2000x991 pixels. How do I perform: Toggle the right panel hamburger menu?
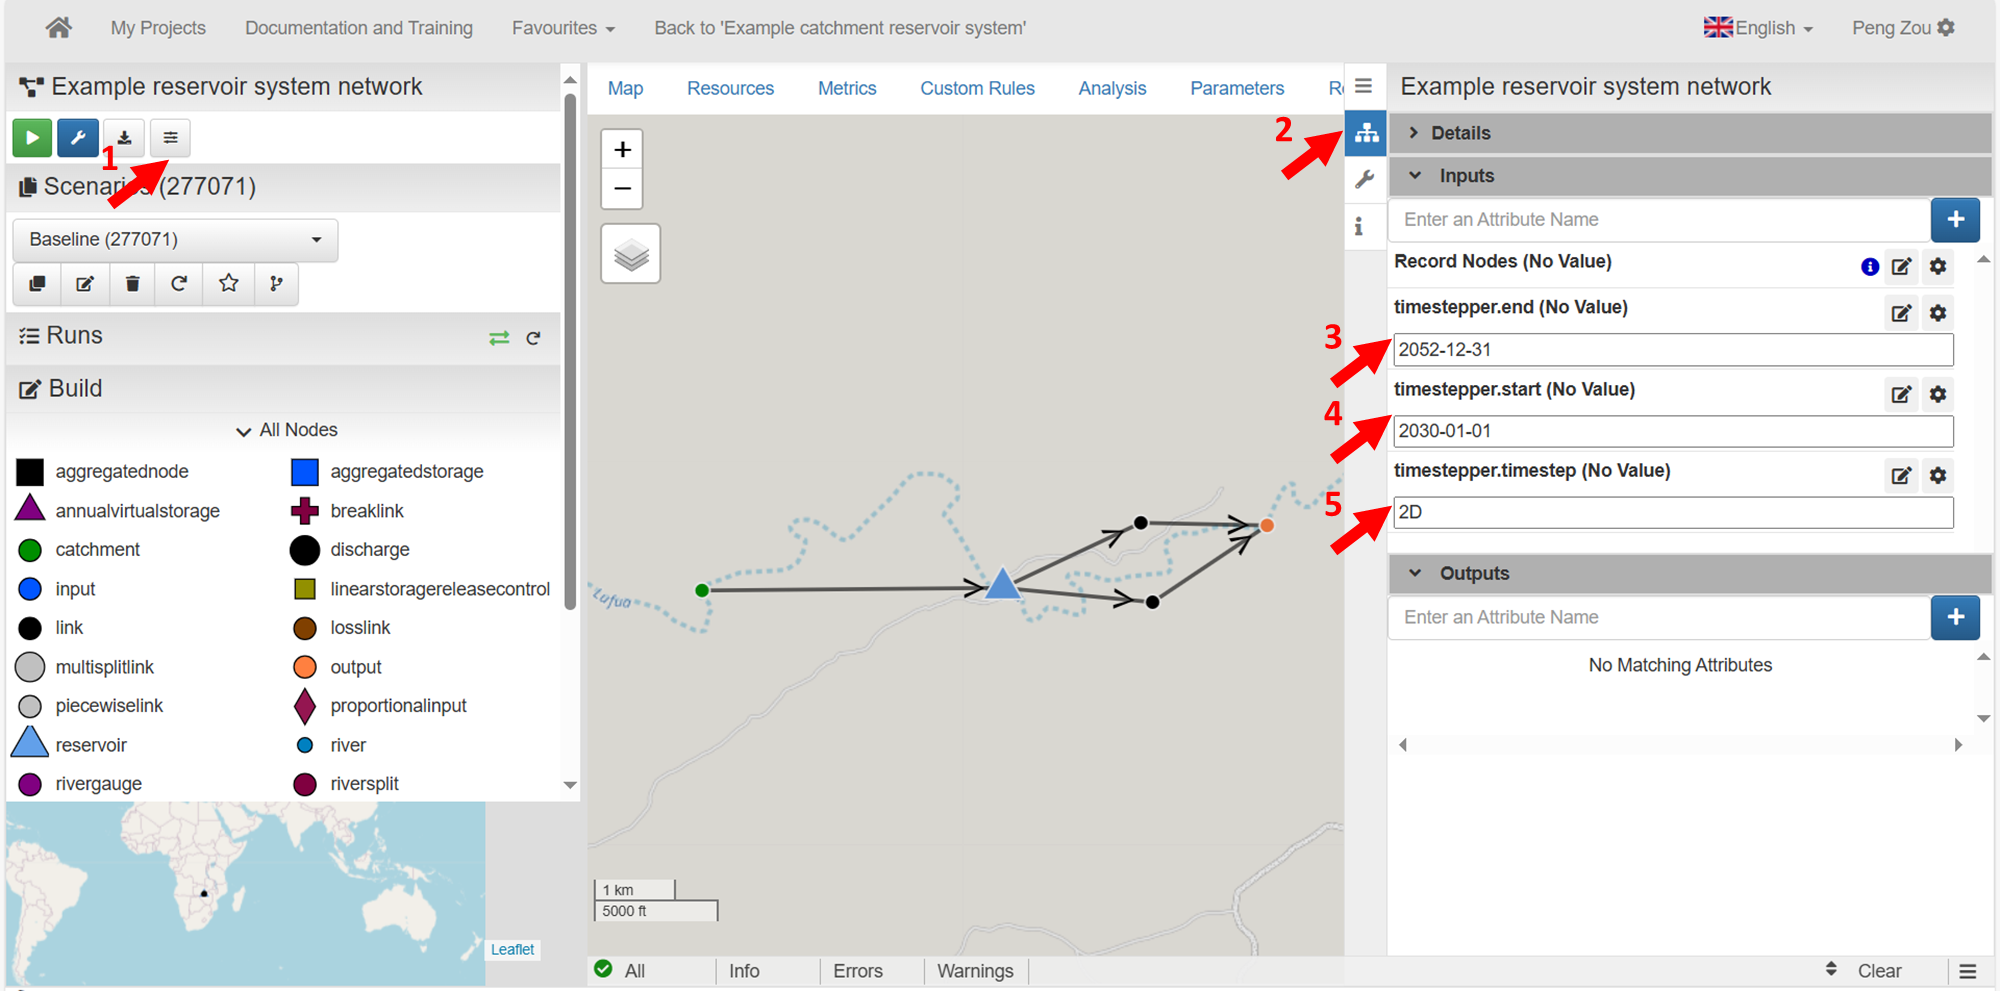(1363, 86)
